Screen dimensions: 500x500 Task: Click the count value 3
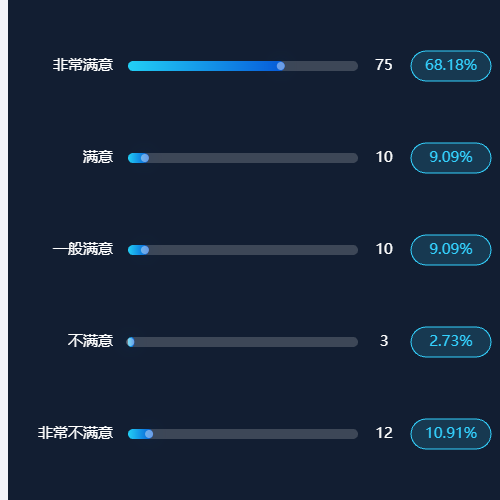(x=384, y=341)
